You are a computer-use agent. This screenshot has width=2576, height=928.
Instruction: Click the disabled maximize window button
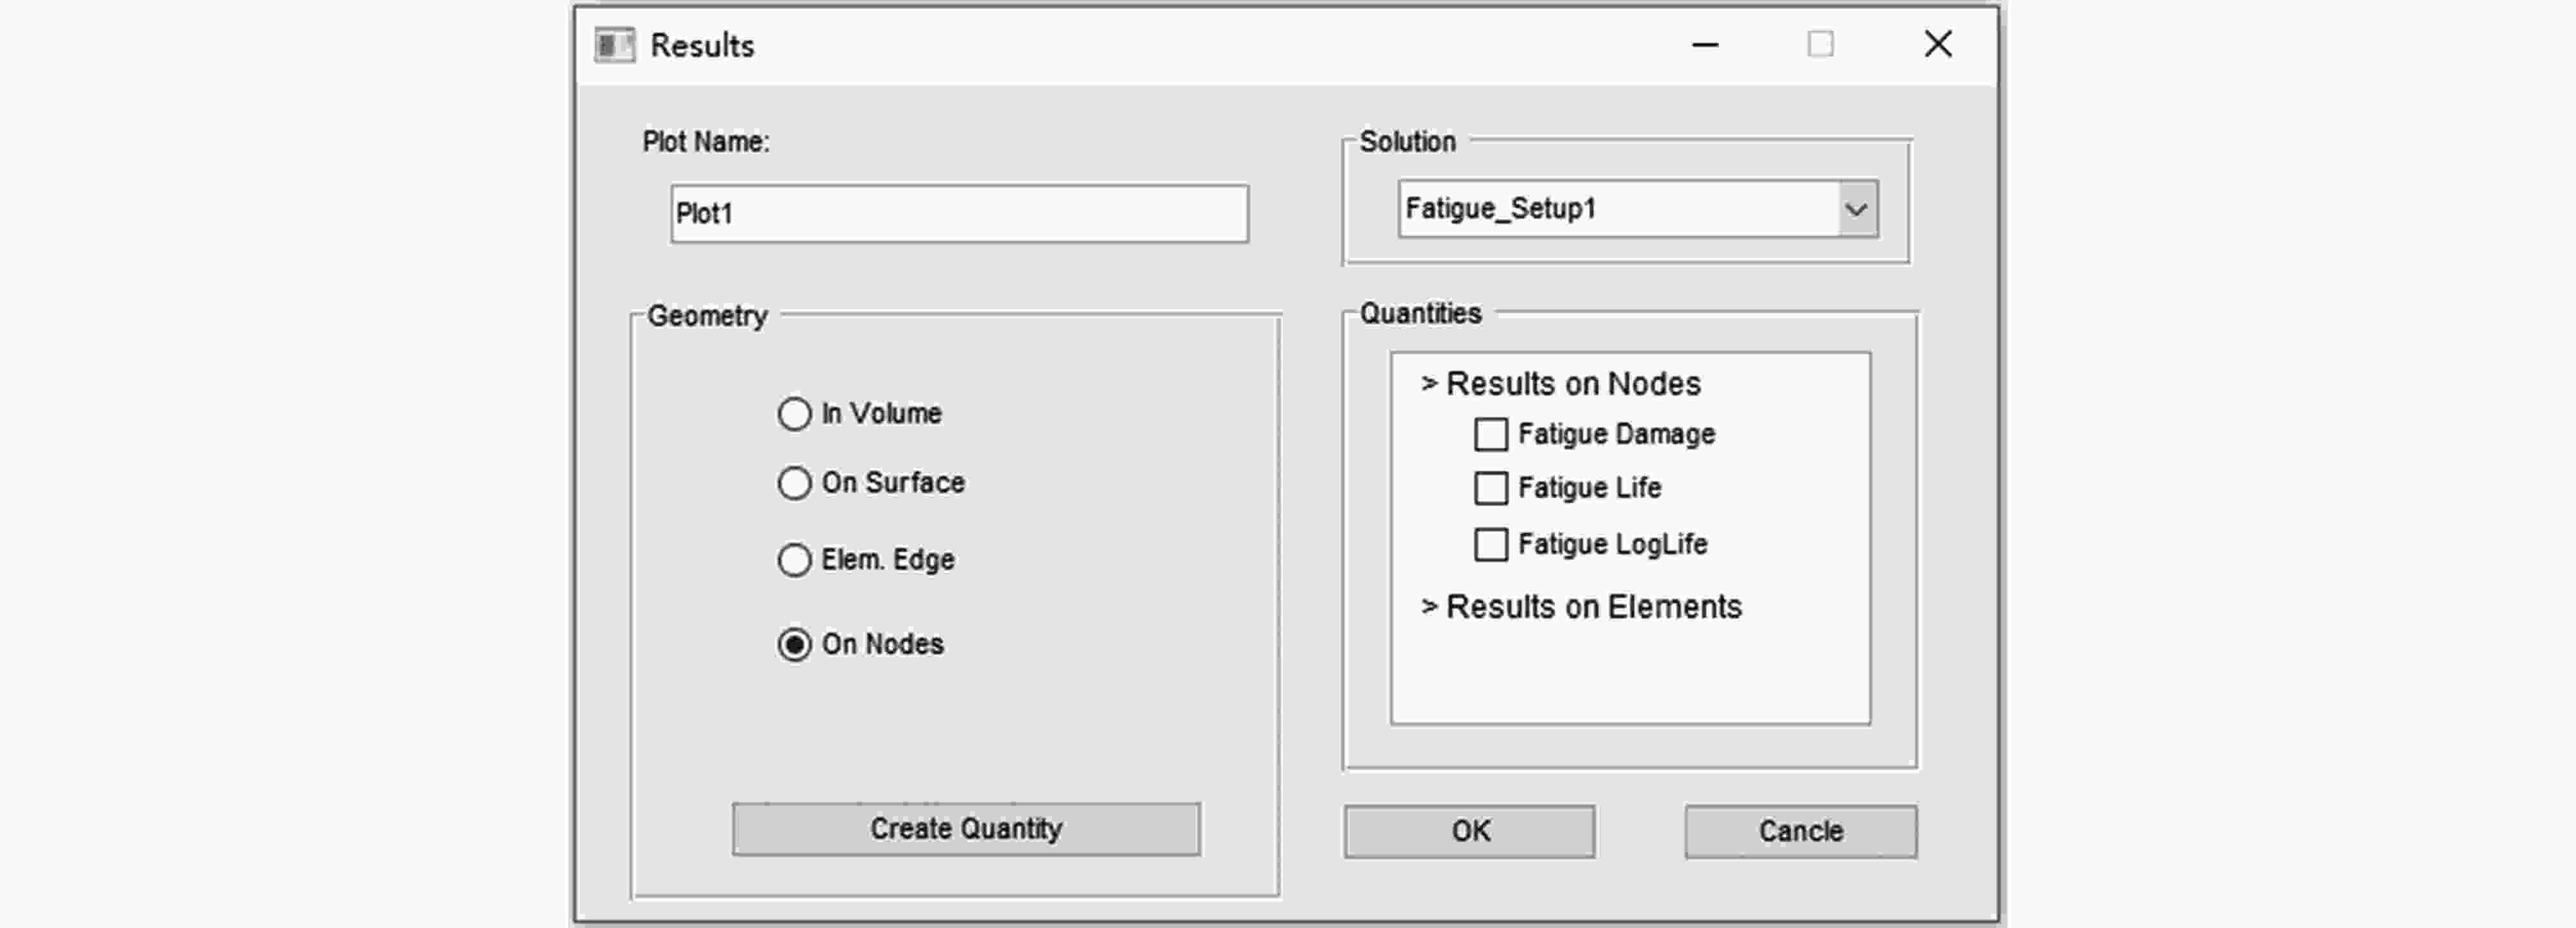coord(1820,44)
